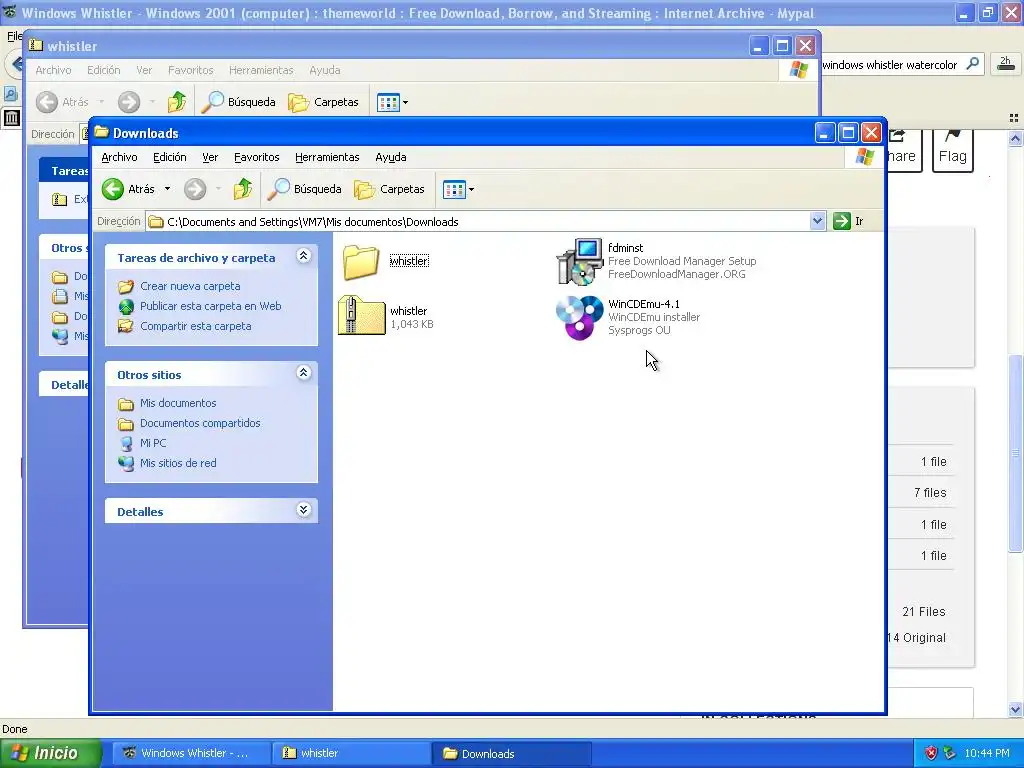This screenshot has width=1024, height=768.
Task: Click red security shield tray icon
Action: pos(931,753)
